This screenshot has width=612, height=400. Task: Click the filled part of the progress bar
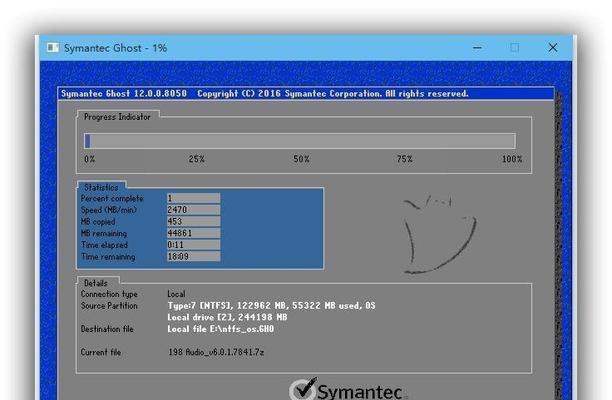(88, 141)
